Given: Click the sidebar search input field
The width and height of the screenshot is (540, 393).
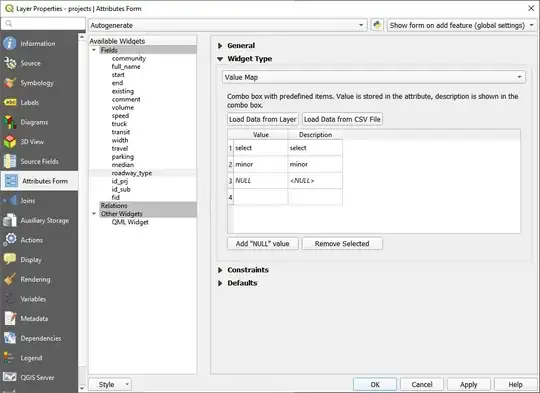Looking at the screenshot, I should pyautogui.click(x=43, y=23).
